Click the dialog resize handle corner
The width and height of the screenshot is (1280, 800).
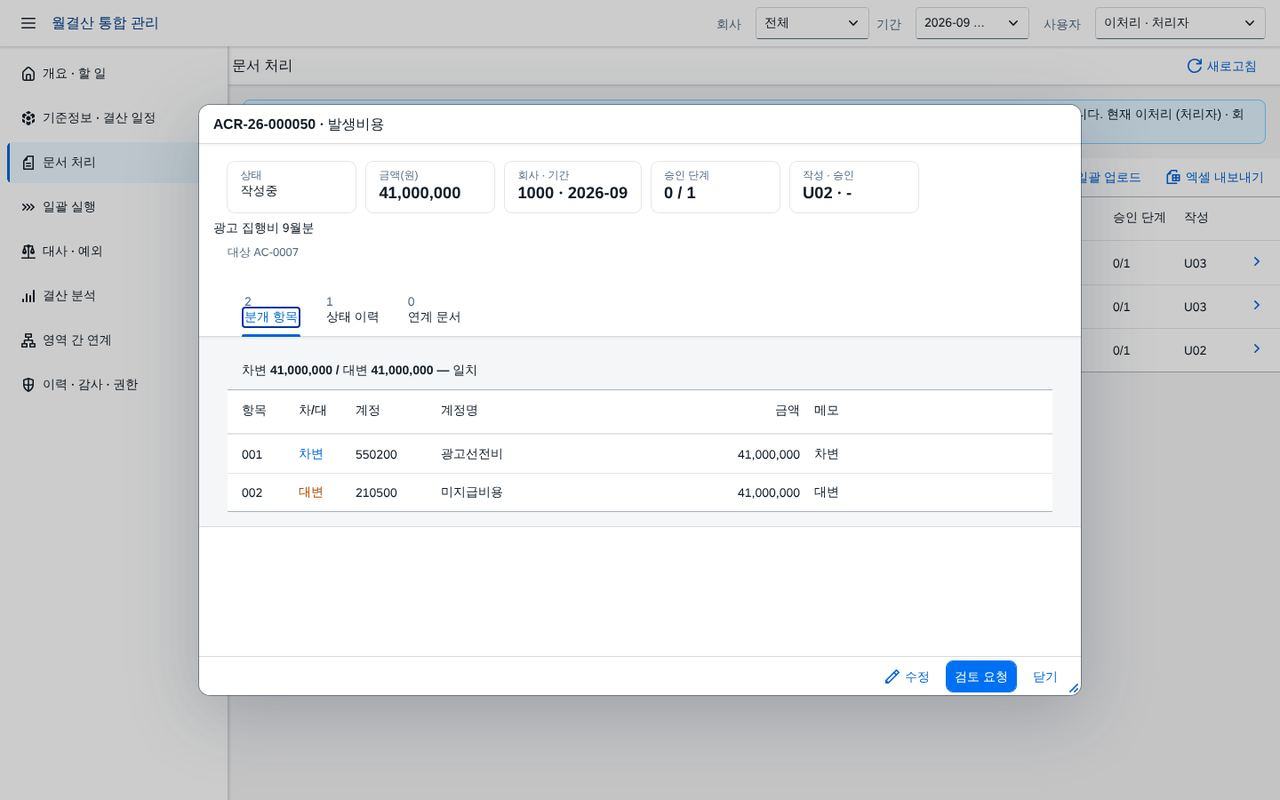point(1073,688)
